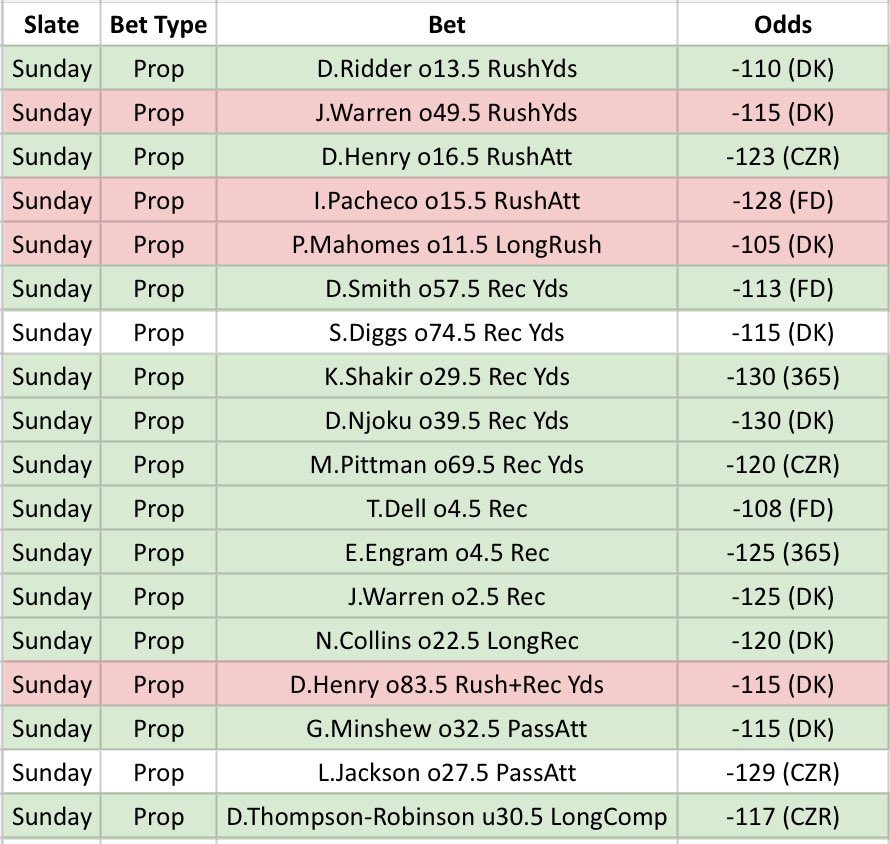Select the M.Pittman o69.5 Rec Yds cell
The image size is (890, 844).
[x=447, y=464]
